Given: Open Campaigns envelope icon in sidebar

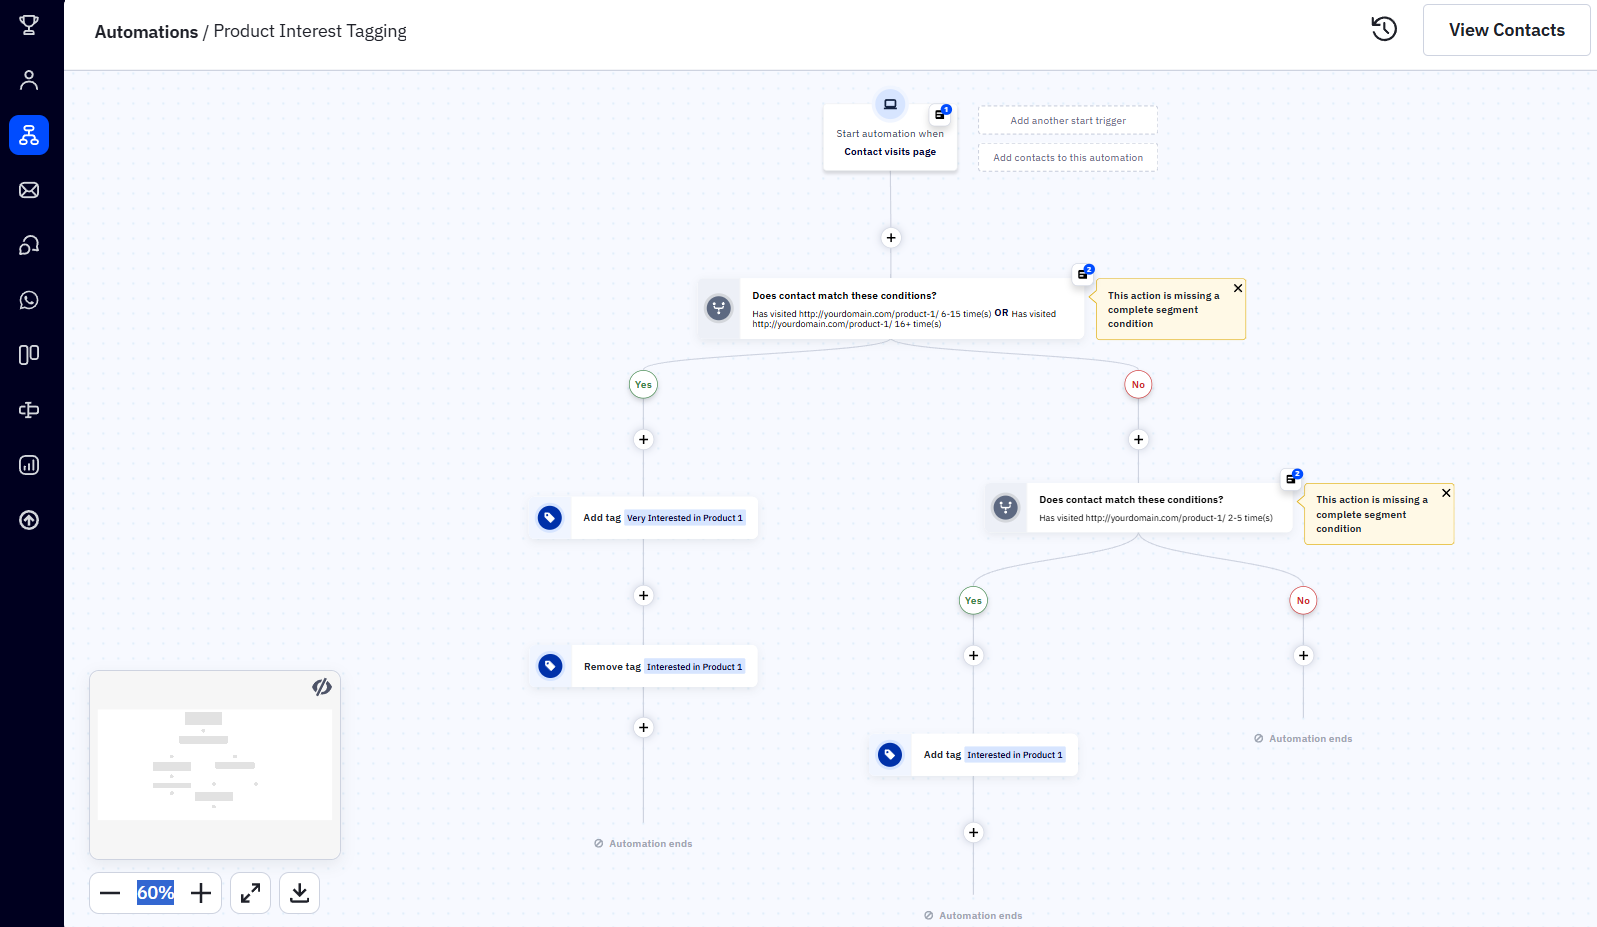Looking at the screenshot, I should (29, 190).
